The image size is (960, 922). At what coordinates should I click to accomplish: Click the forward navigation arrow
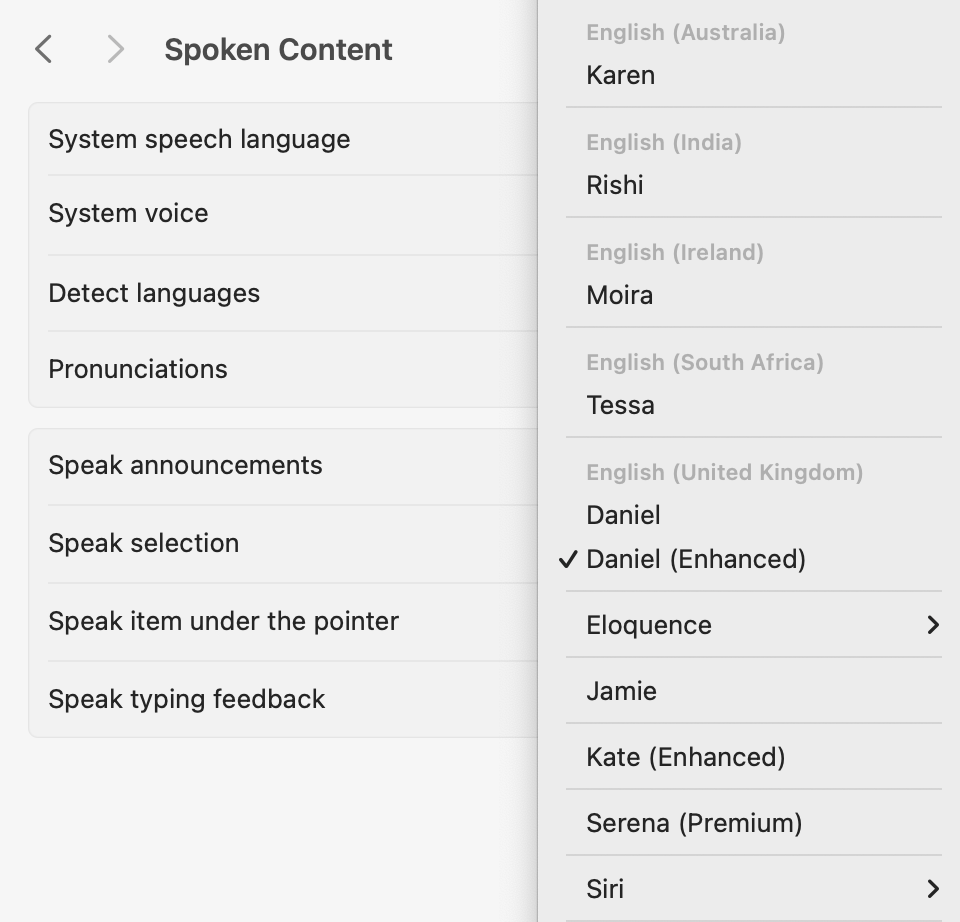click(x=115, y=49)
